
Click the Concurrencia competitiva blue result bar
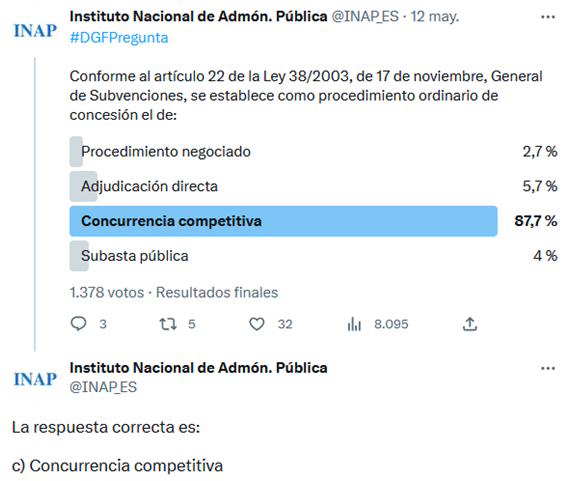(x=284, y=221)
